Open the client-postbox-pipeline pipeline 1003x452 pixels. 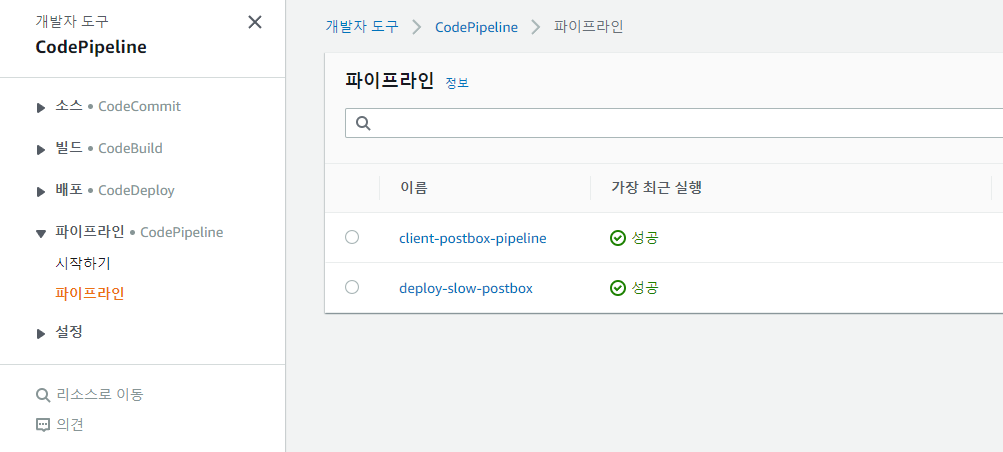pyautogui.click(x=473, y=238)
